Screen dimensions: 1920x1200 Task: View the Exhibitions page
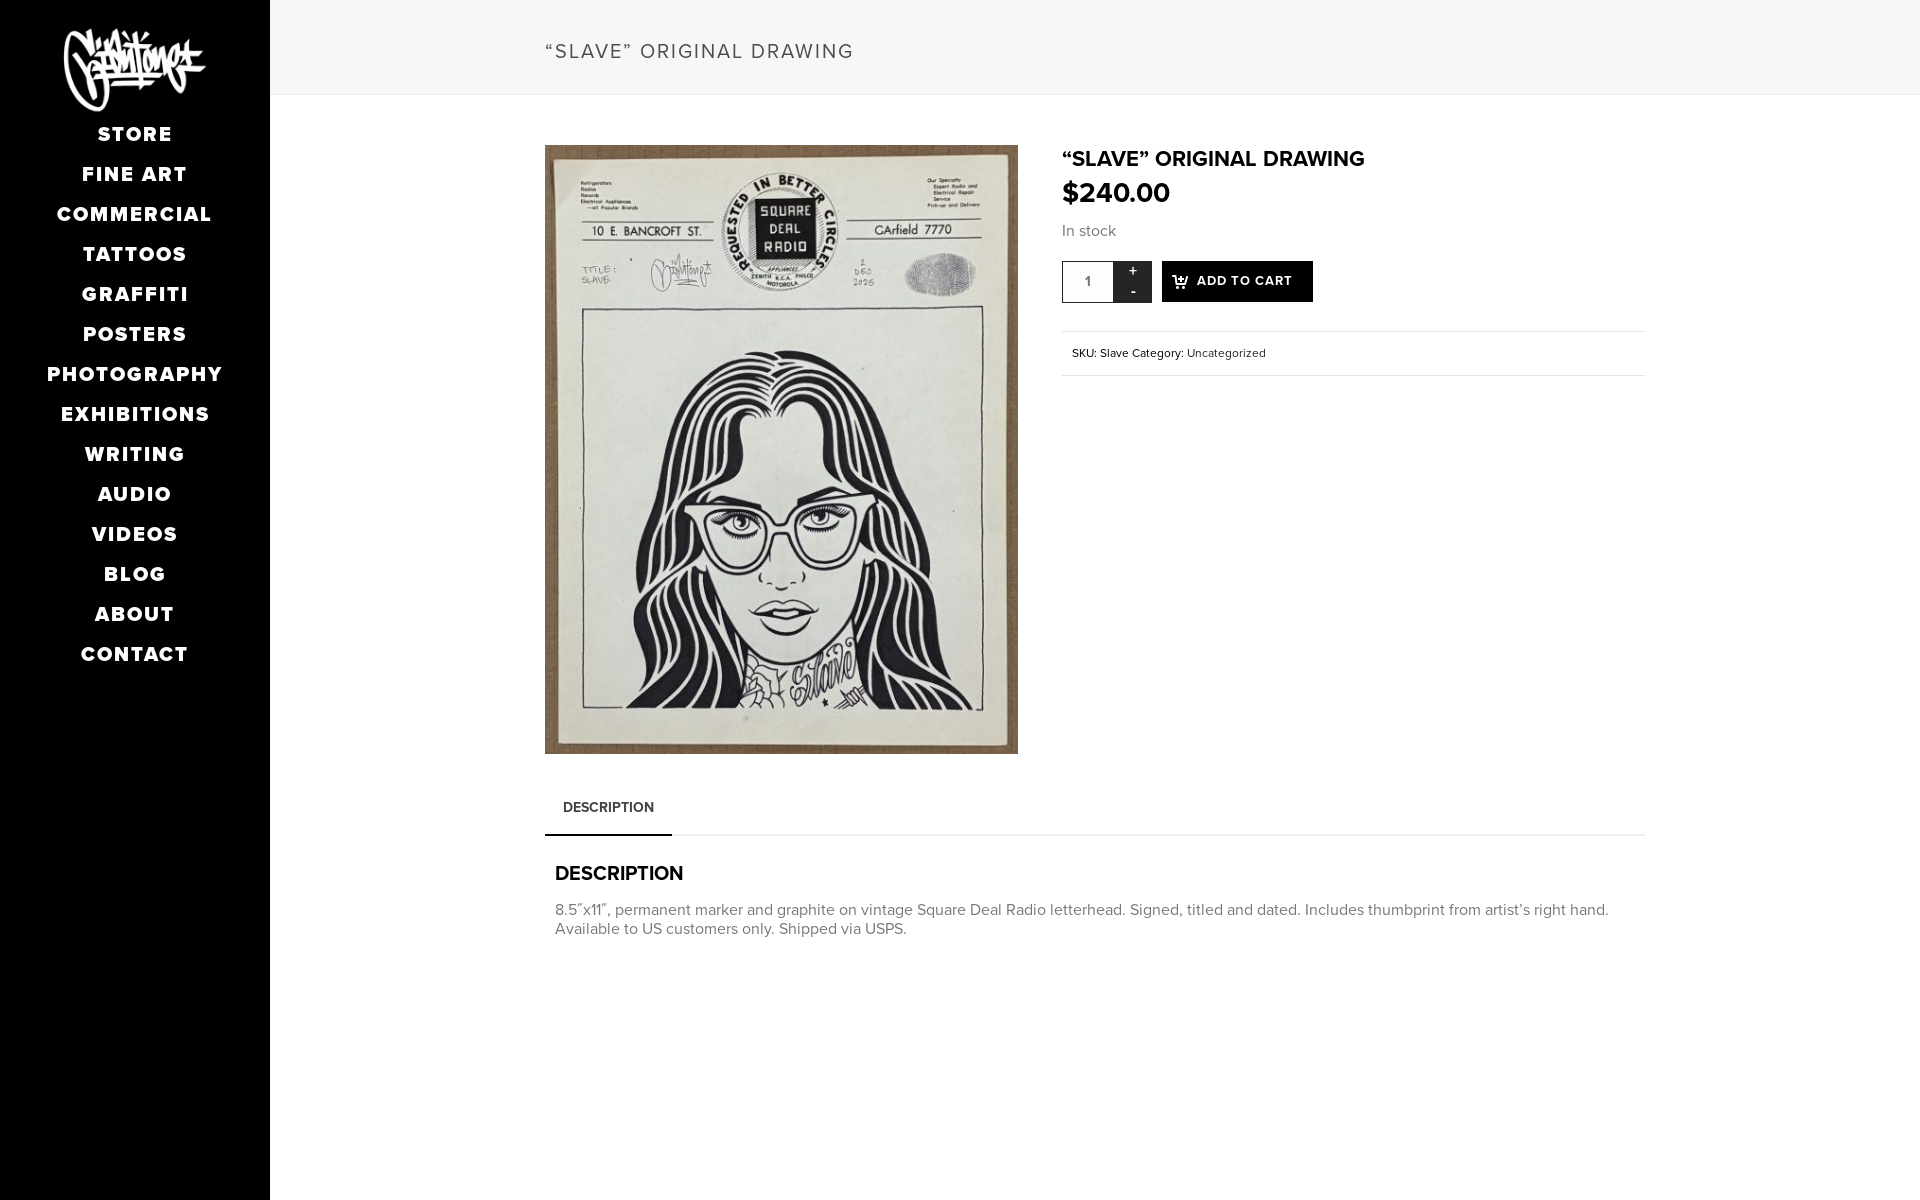(135, 414)
